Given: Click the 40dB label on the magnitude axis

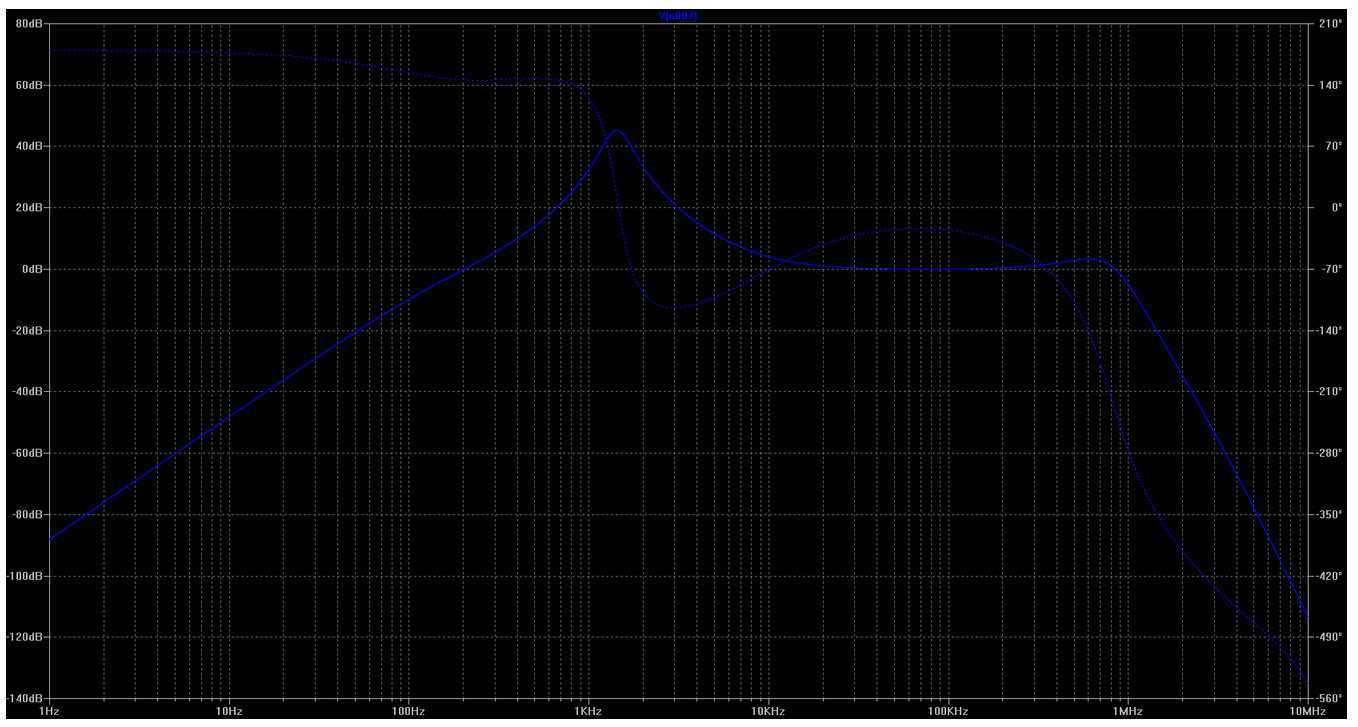Looking at the screenshot, I should coord(29,146).
